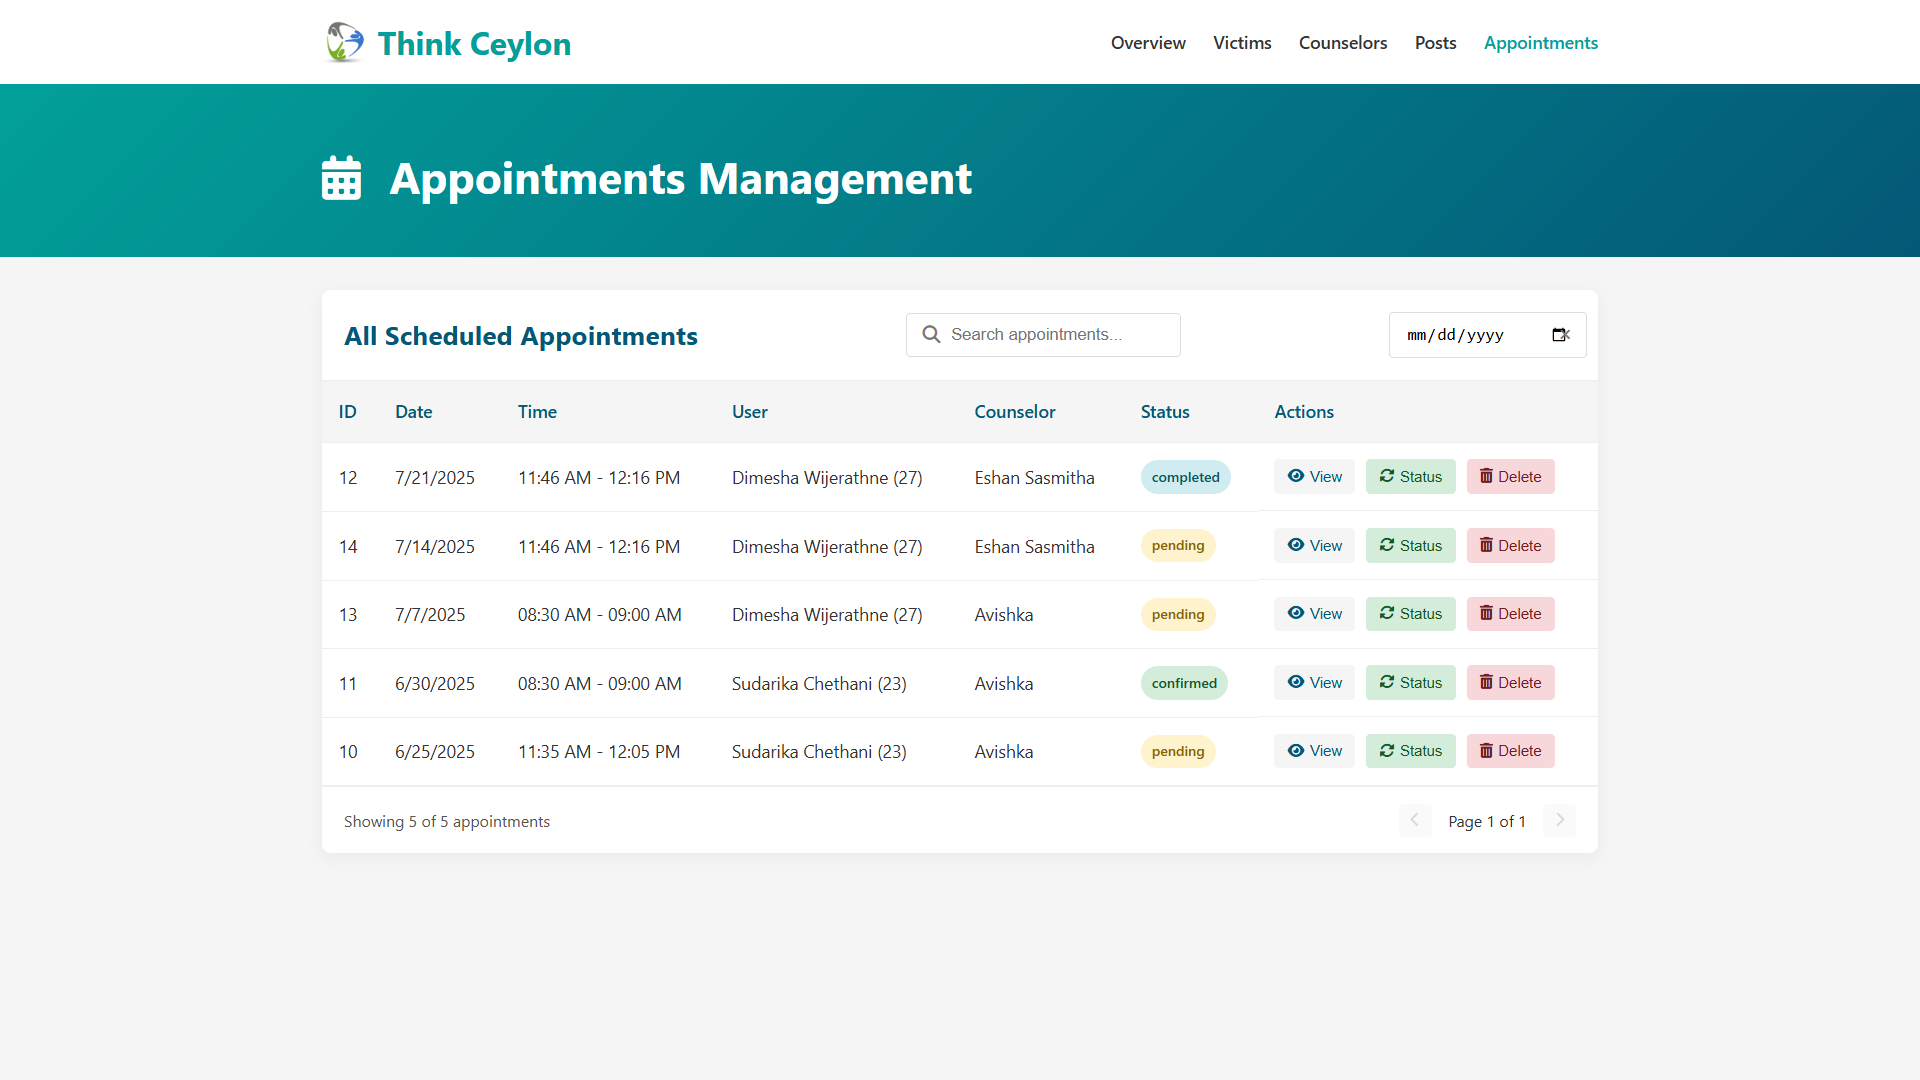Click the Counselor column header
1920x1080 pixels.
[1015, 412]
